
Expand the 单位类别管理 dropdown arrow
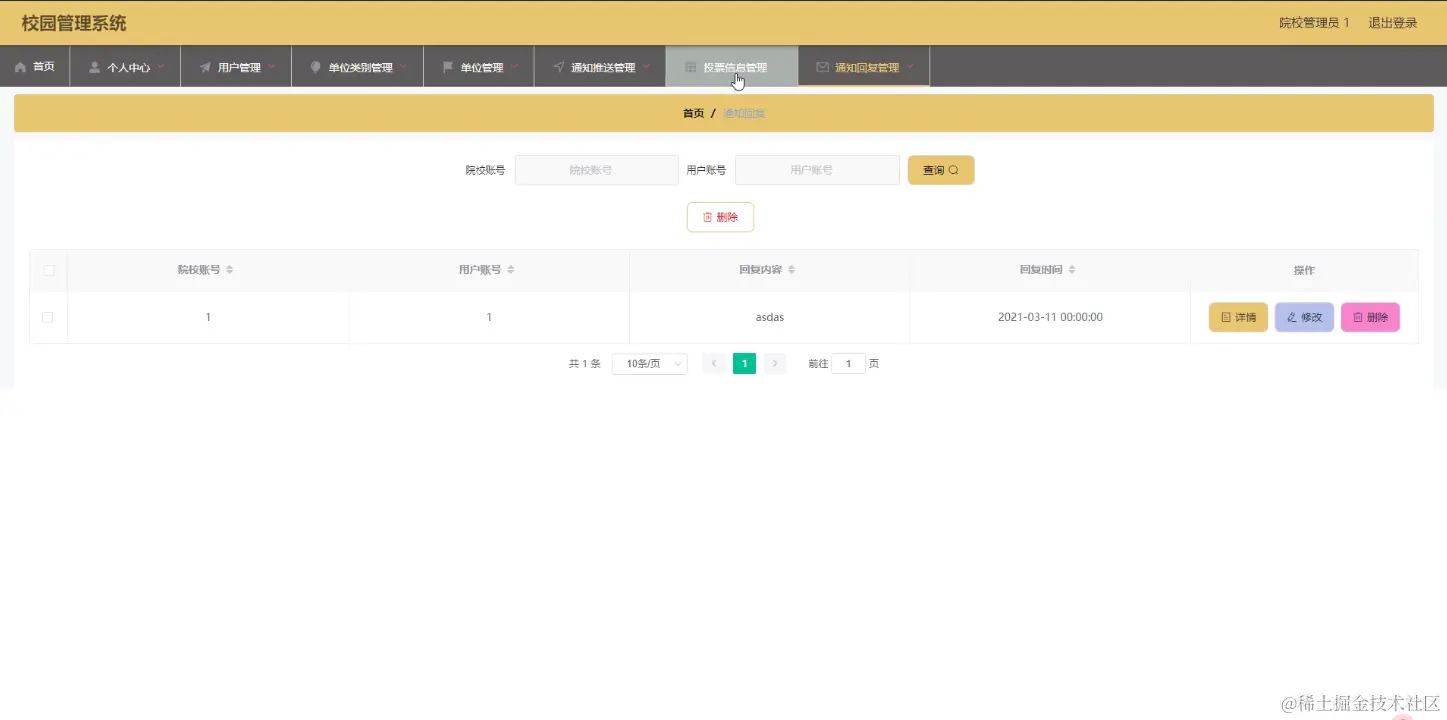click(403, 67)
